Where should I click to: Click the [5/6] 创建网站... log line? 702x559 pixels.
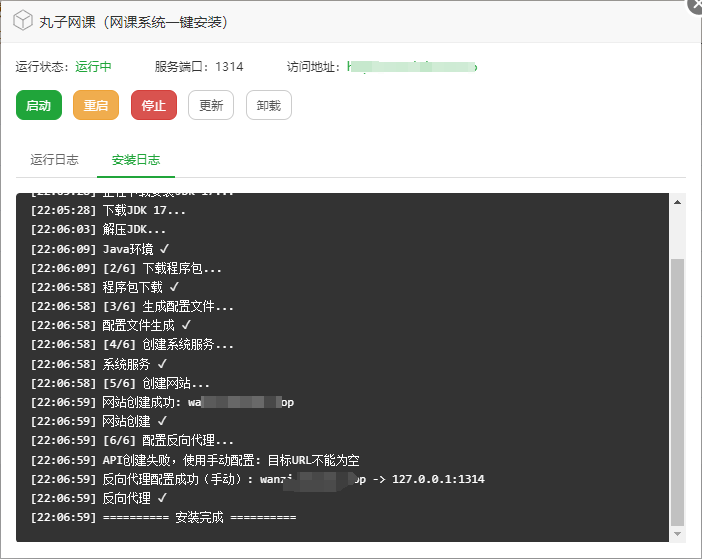pos(120,383)
